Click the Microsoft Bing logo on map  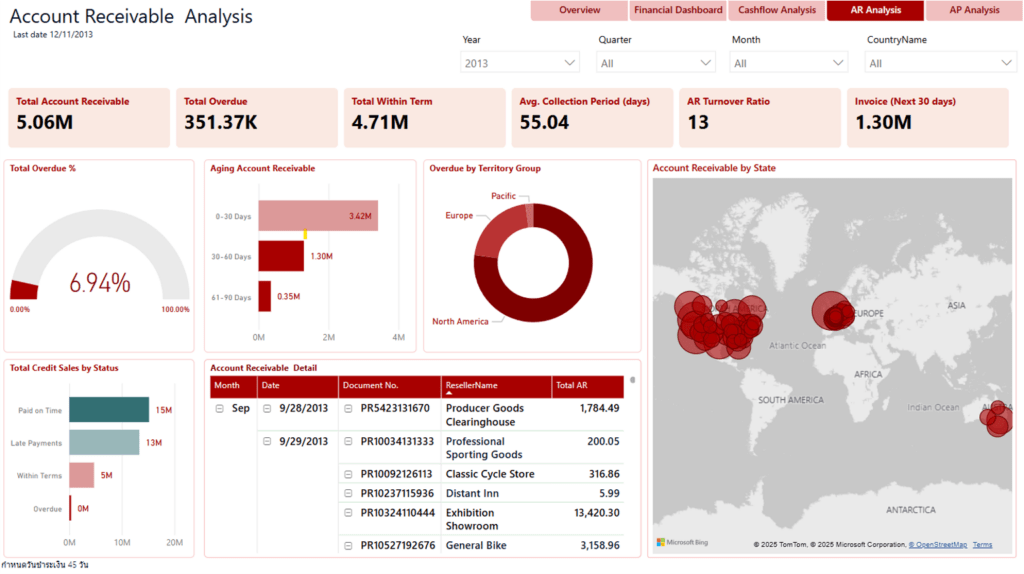point(682,543)
